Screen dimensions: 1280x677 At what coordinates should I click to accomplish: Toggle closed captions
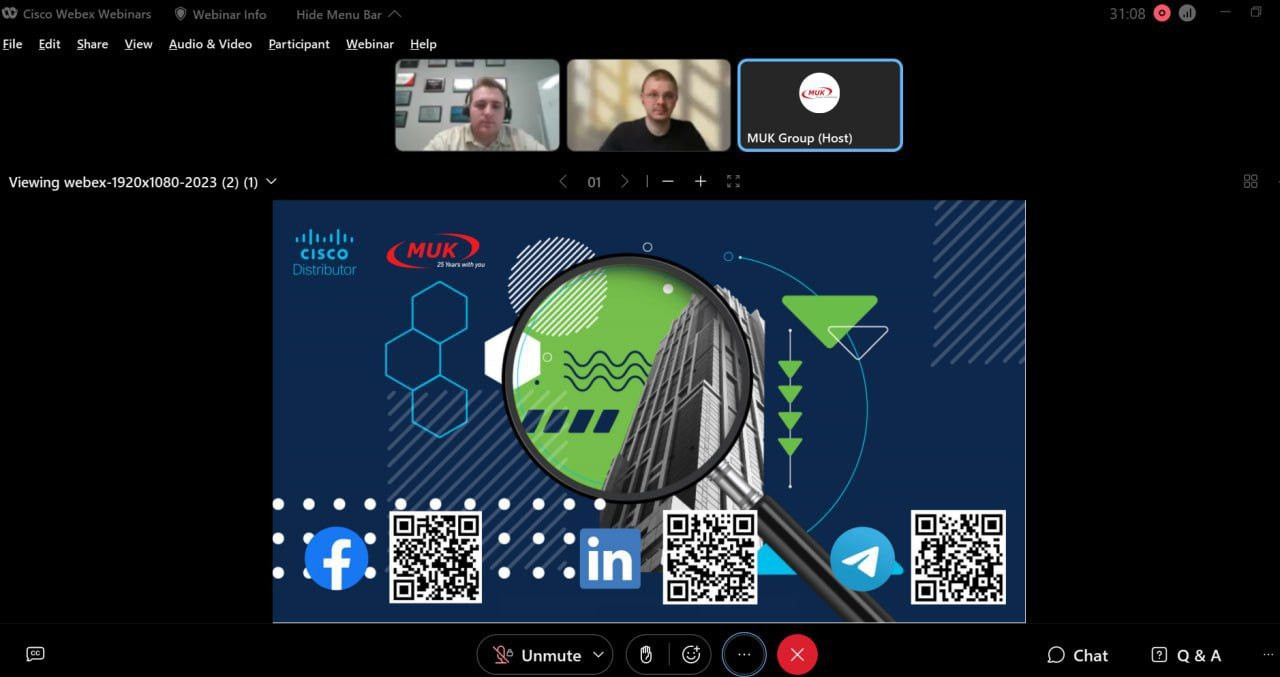click(35, 654)
